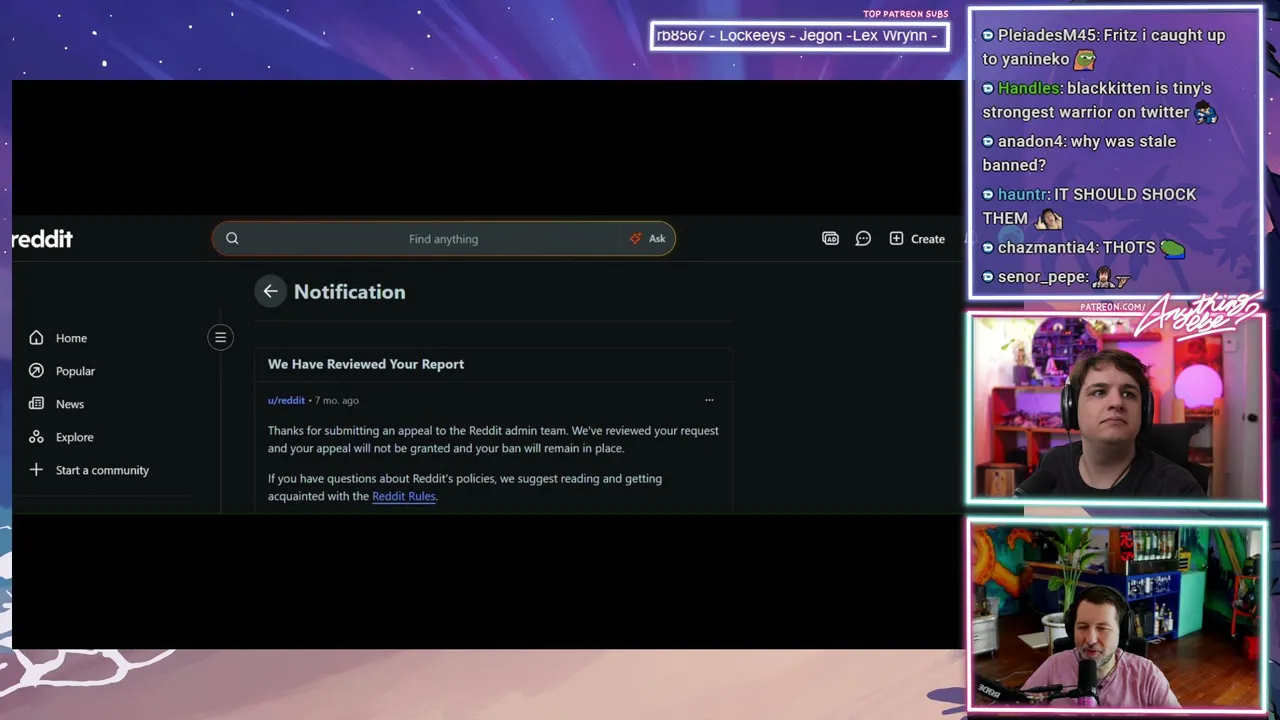Click "We Have Reviewed Your Report" title

(x=366, y=364)
